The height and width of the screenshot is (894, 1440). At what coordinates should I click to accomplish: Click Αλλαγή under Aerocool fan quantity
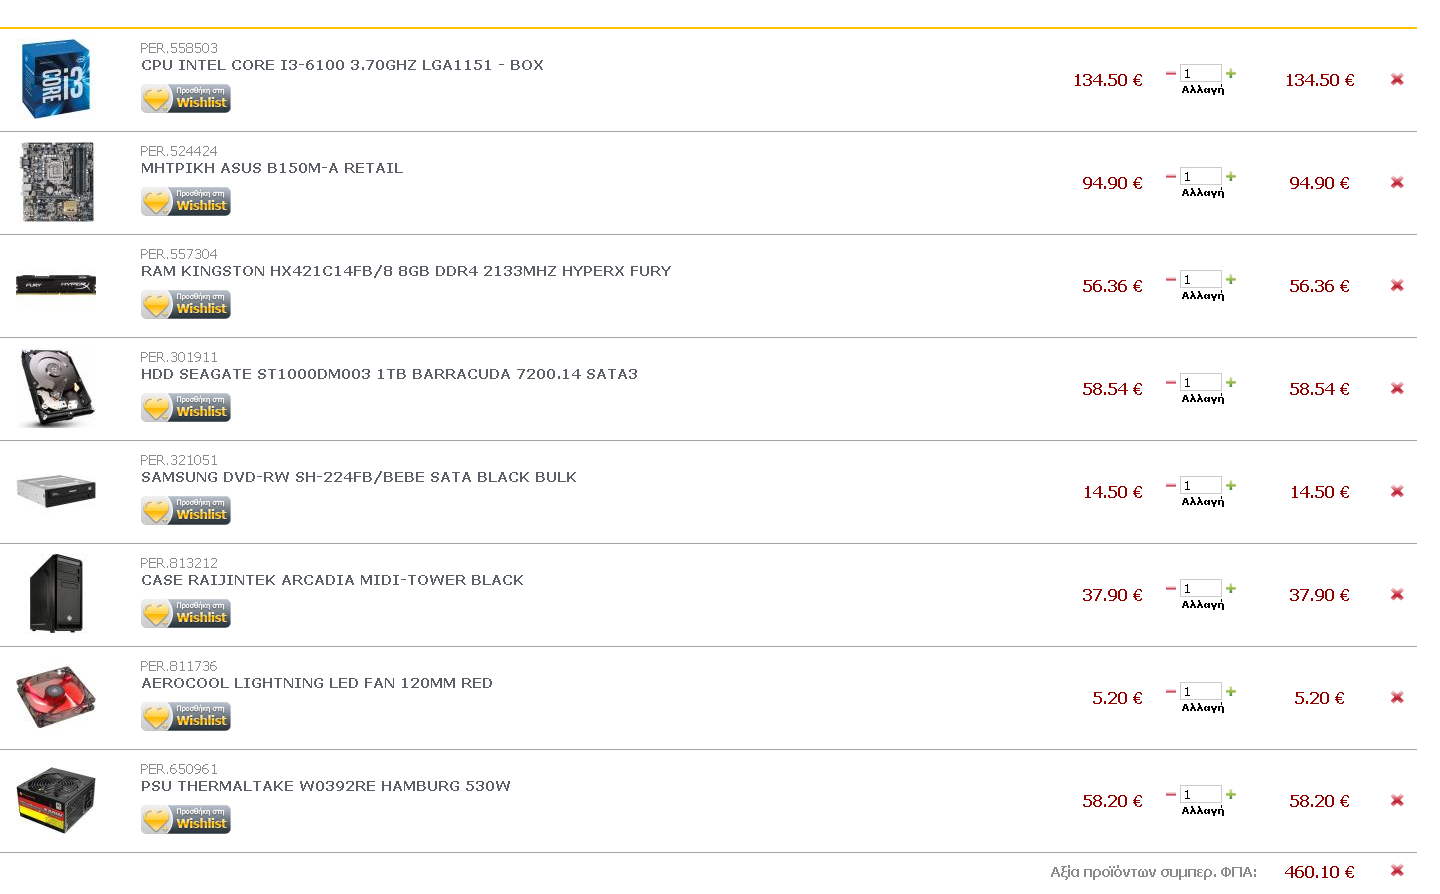click(1203, 708)
